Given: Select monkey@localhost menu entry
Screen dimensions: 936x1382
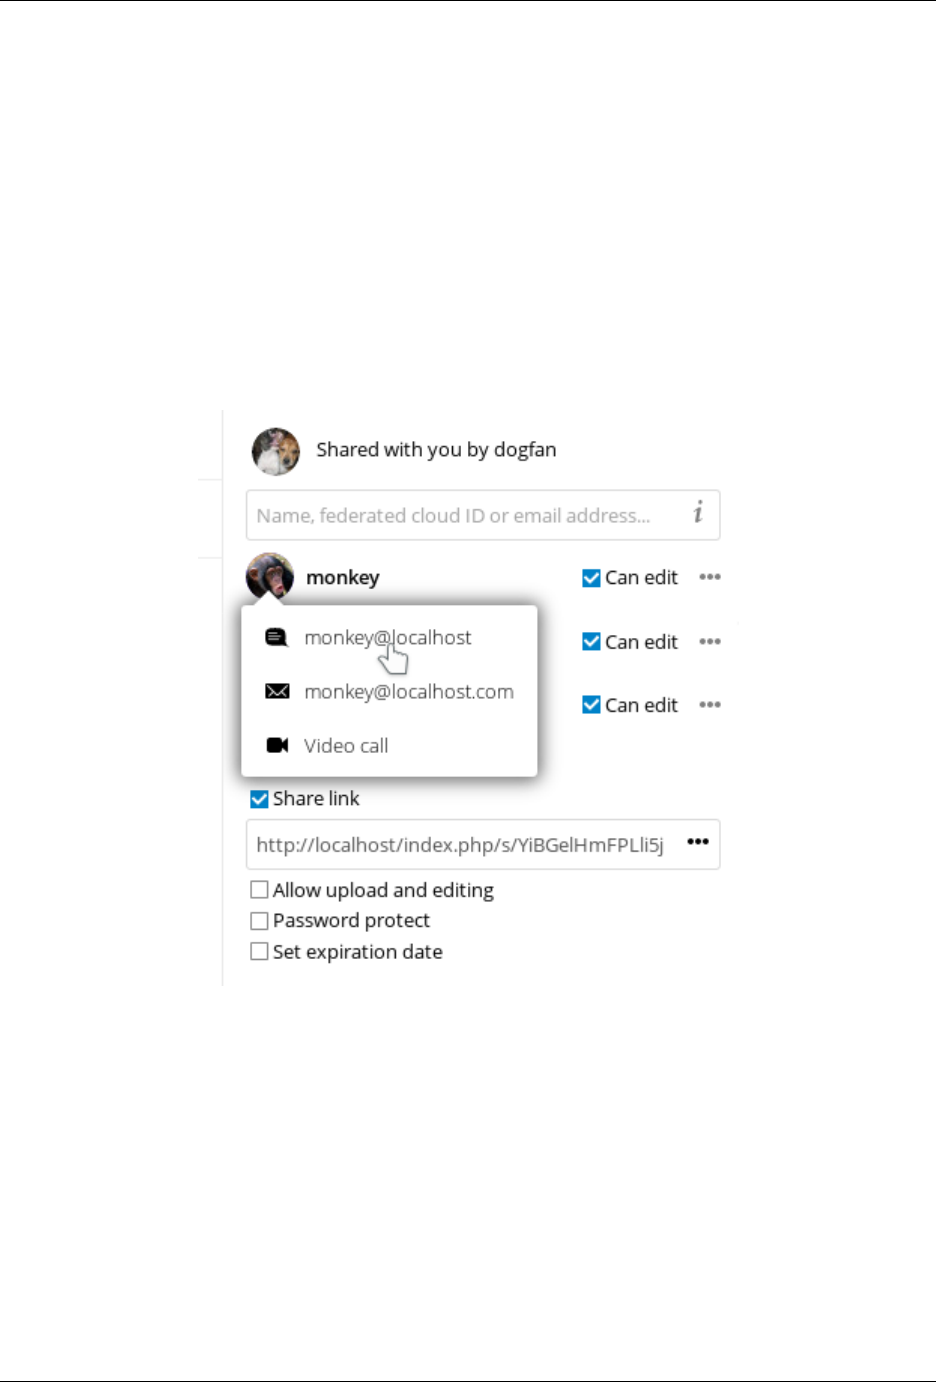Looking at the screenshot, I should pos(389,638).
